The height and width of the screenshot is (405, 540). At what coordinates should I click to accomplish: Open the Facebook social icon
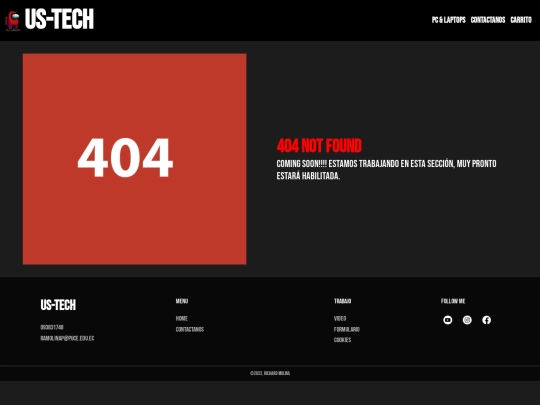pyautogui.click(x=486, y=320)
